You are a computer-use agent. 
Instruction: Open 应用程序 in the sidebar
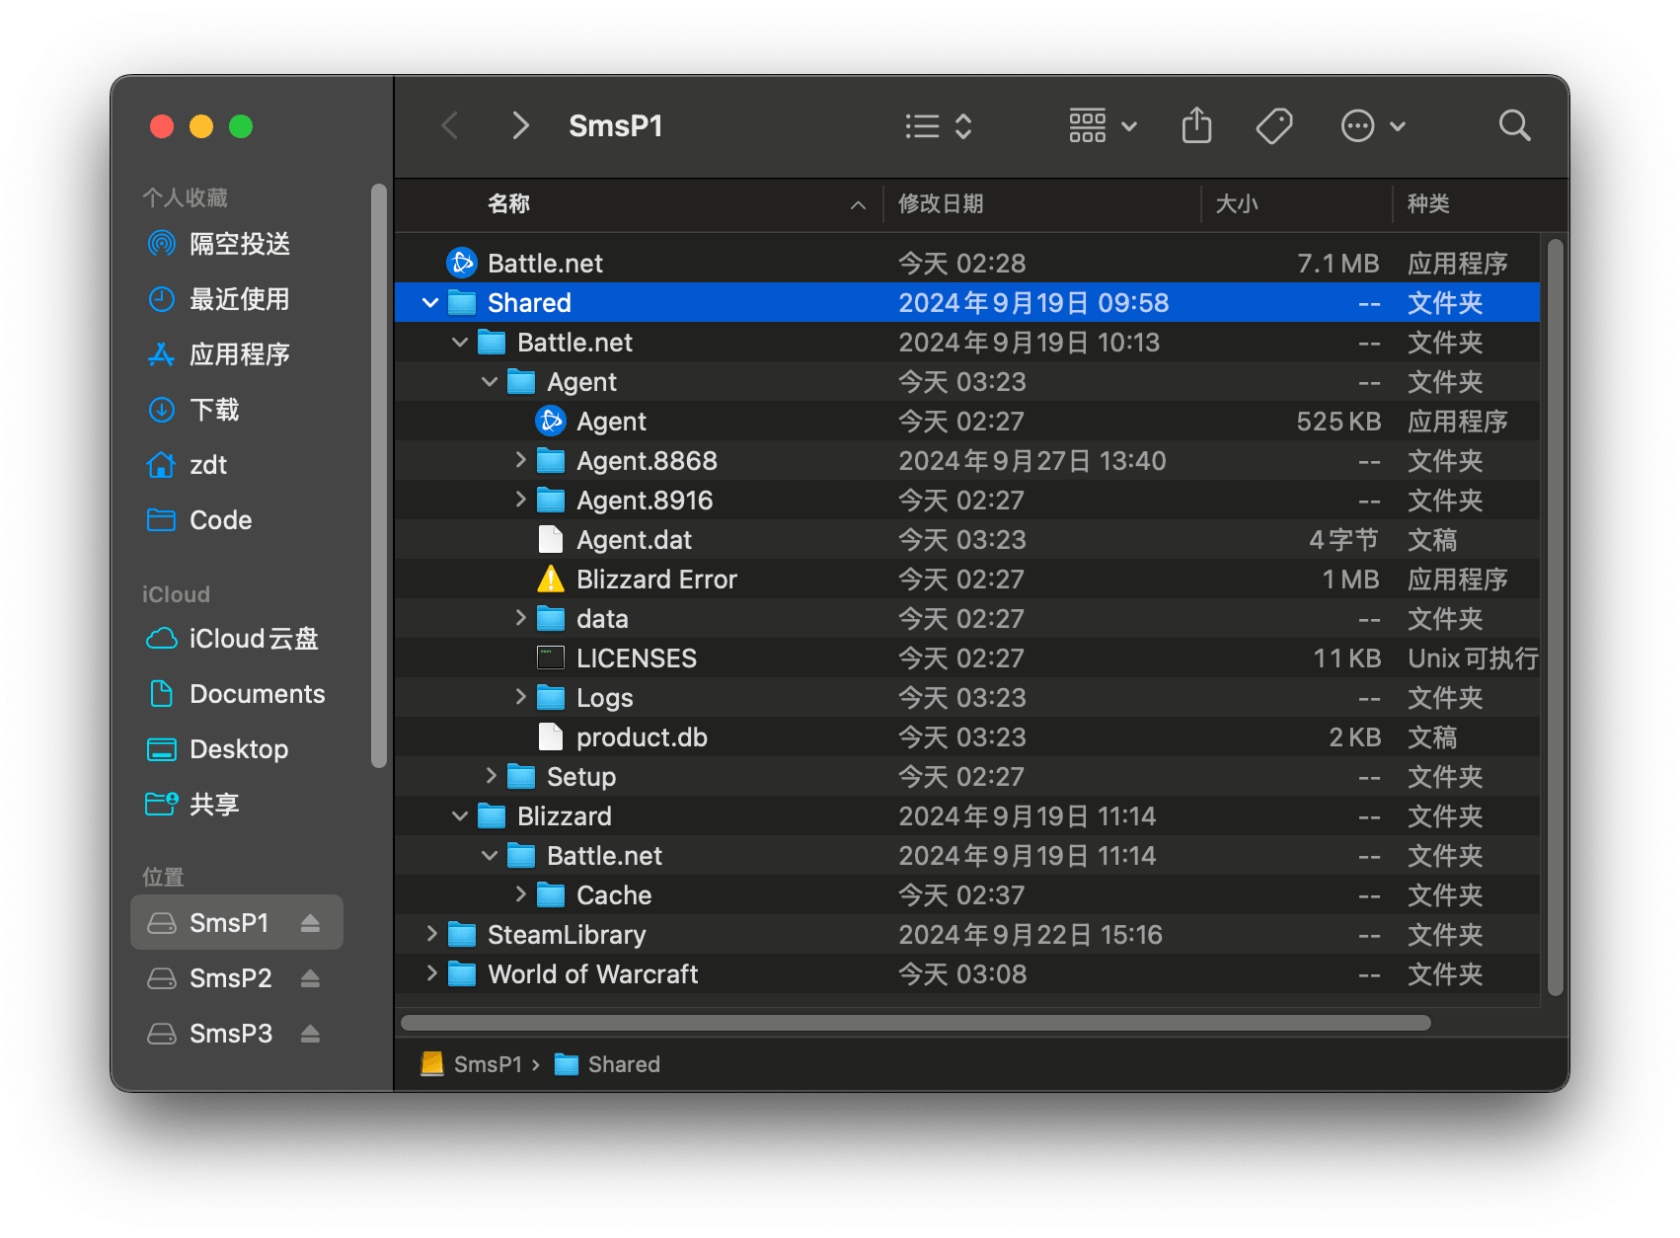click(x=238, y=354)
